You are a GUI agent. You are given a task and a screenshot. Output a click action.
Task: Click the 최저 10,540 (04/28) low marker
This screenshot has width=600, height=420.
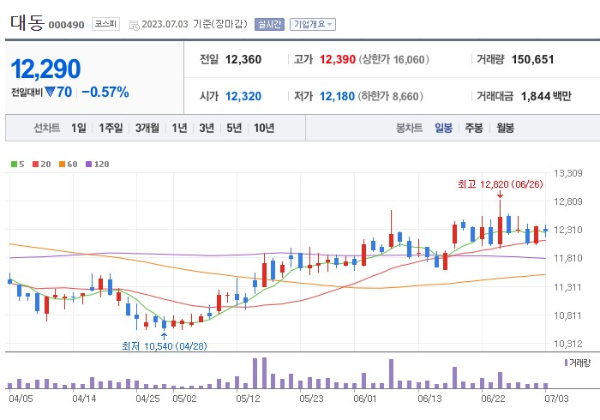click(165, 346)
